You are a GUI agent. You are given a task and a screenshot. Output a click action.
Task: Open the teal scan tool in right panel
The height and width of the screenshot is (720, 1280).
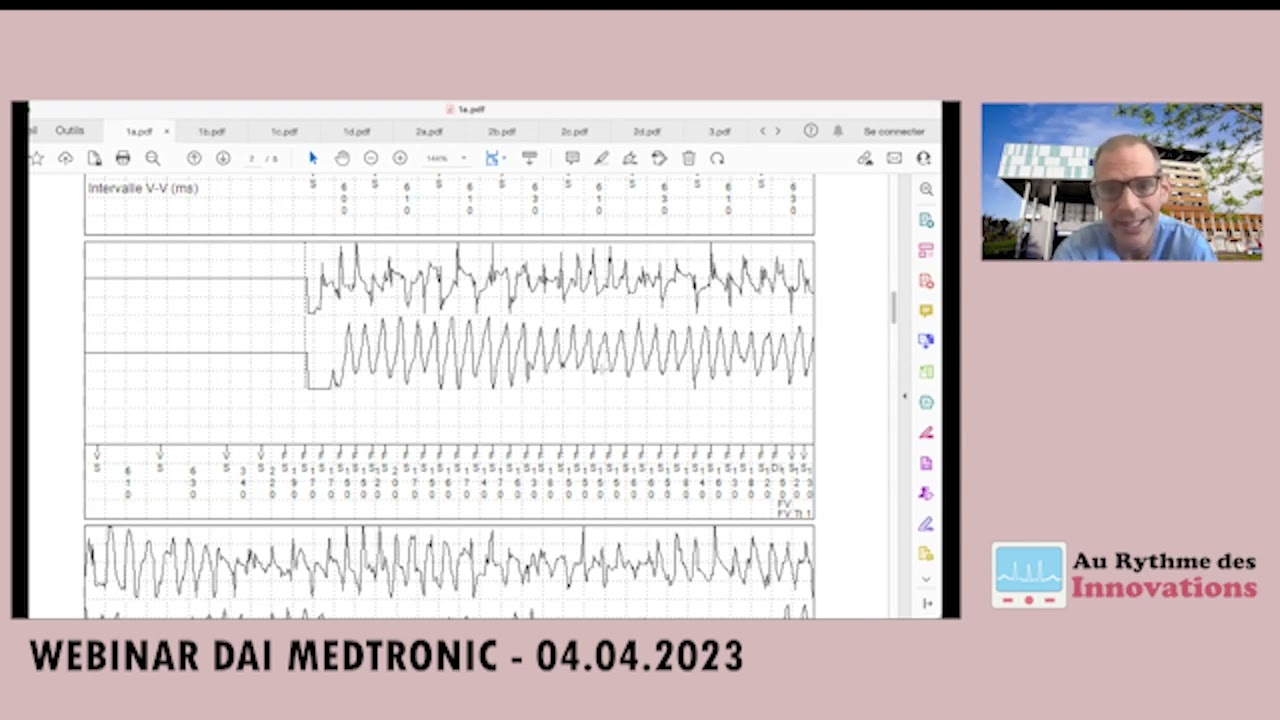(926, 402)
